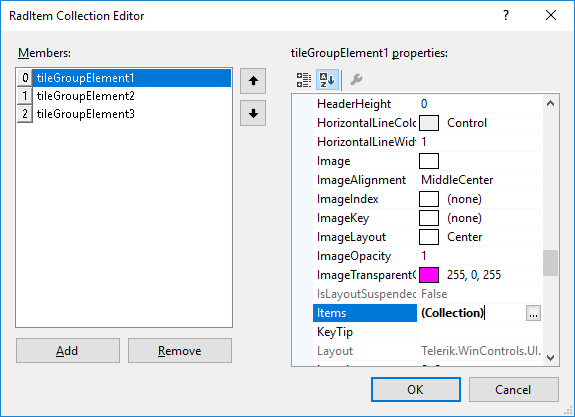This screenshot has width=575, height=417.
Task: Open the Property Pages wrench icon
Action: [x=356, y=80]
